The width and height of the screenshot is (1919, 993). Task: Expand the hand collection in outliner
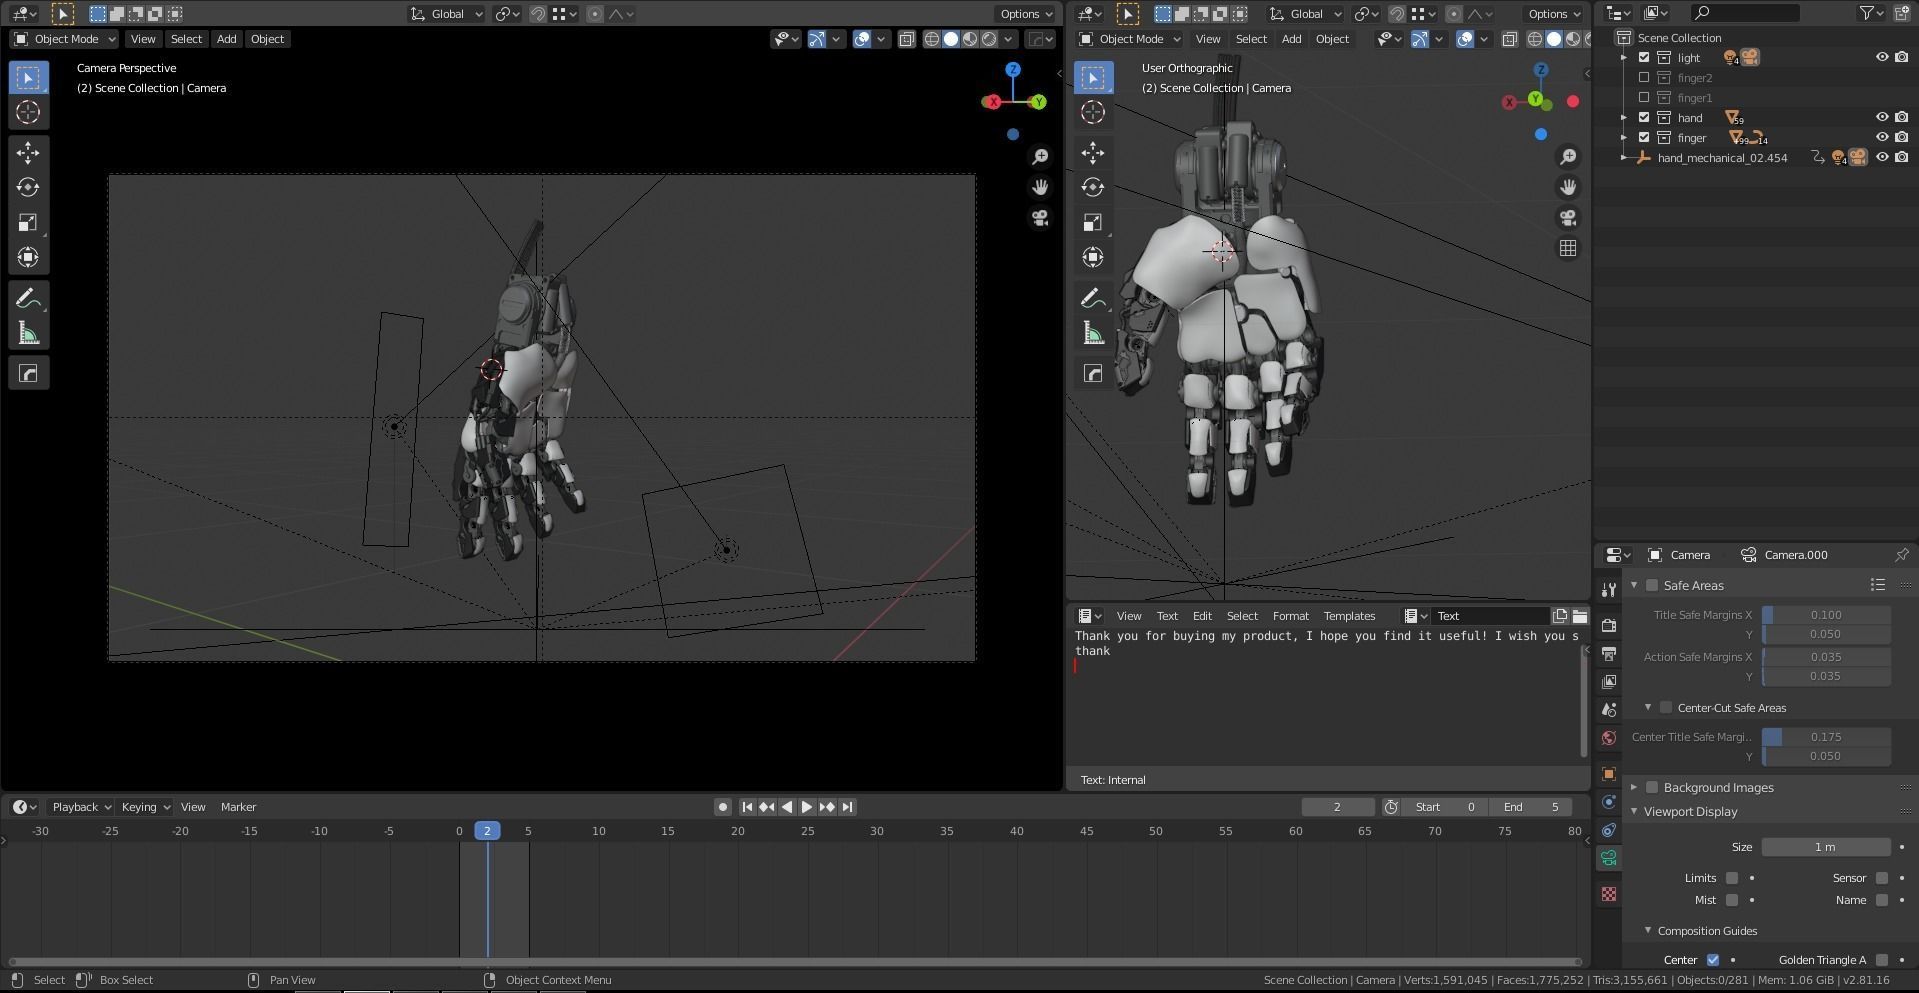coord(1624,118)
